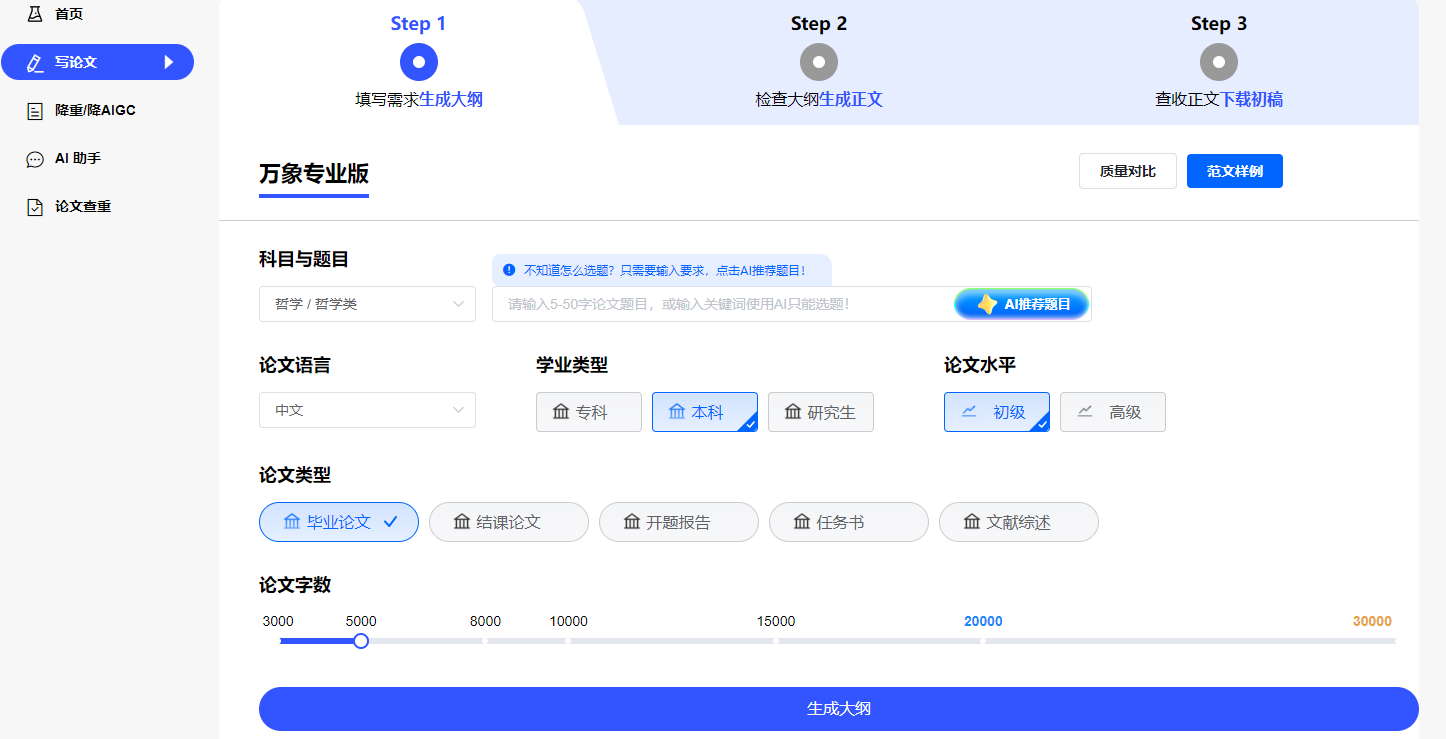Click the 生成大纲 submit button
Viewport: 1446px width, 739px height.
pyautogui.click(x=839, y=709)
